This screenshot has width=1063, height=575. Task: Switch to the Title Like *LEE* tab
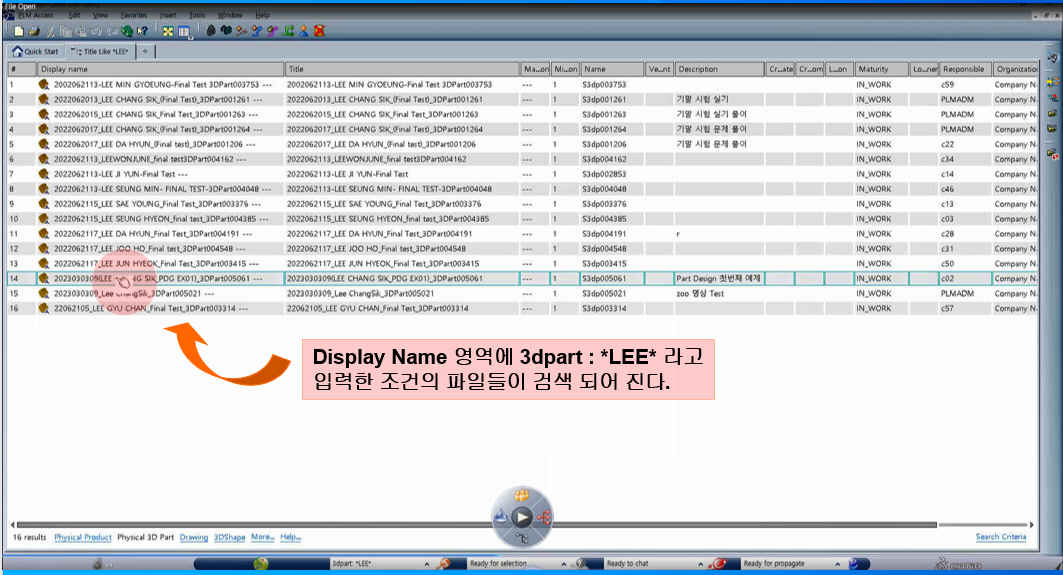coord(100,51)
